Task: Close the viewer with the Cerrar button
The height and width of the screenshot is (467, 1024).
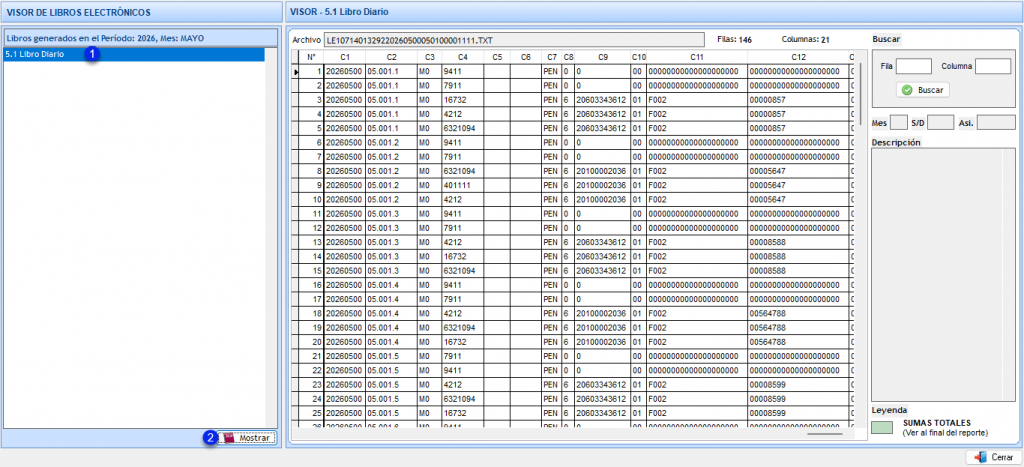Action: click(994, 457)
